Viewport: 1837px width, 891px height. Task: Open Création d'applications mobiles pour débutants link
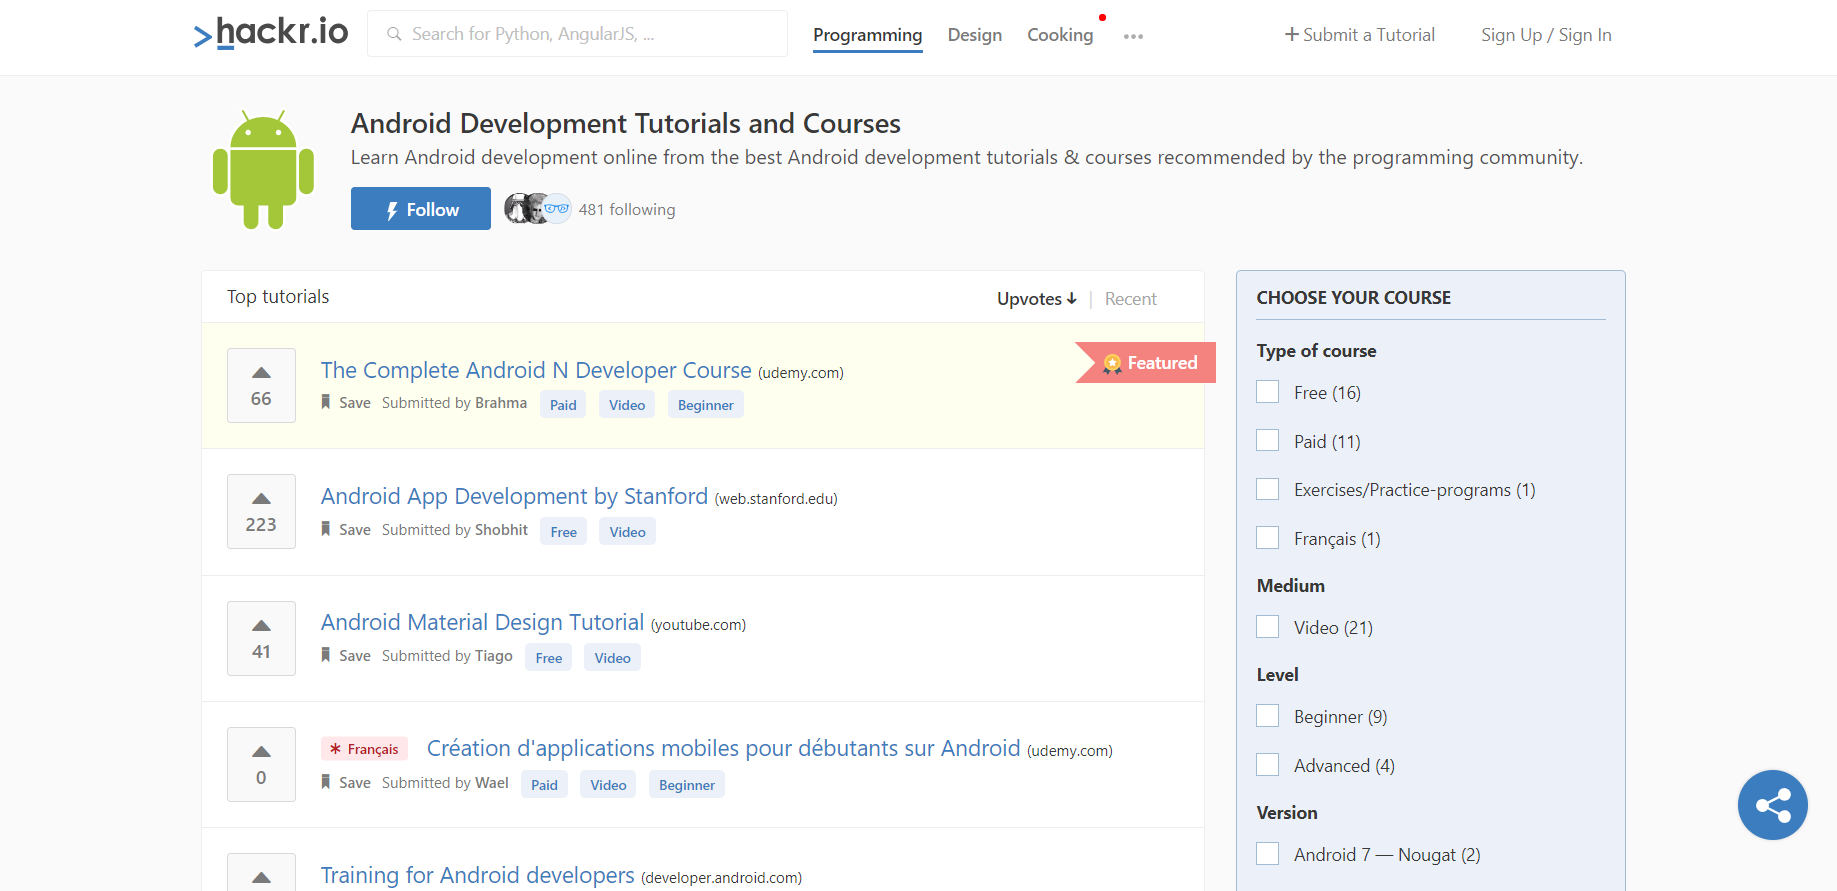pos(723,748)
